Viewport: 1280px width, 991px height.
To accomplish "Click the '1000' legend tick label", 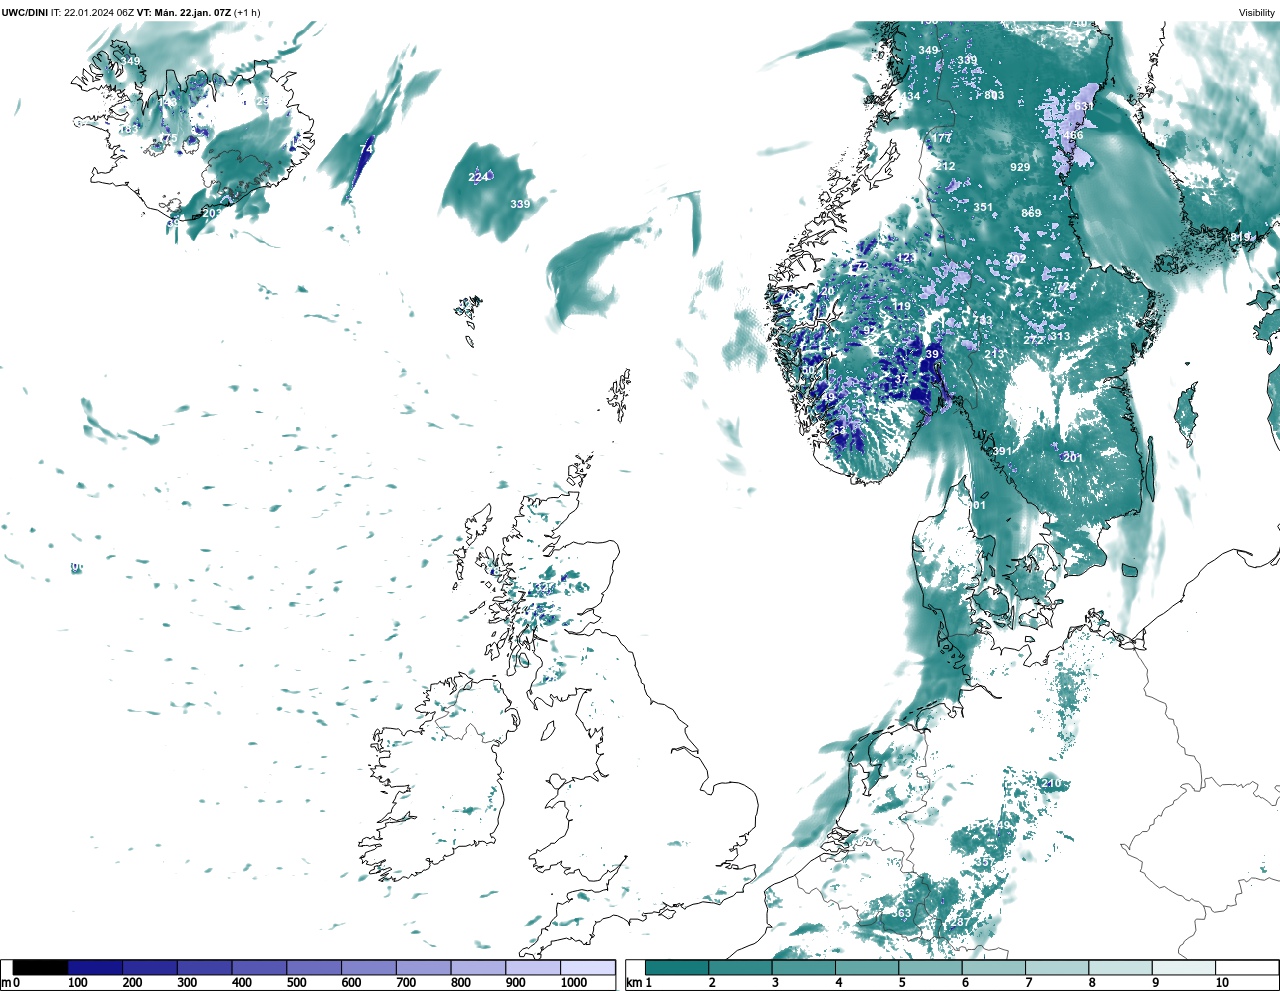I will pos(574,983).
